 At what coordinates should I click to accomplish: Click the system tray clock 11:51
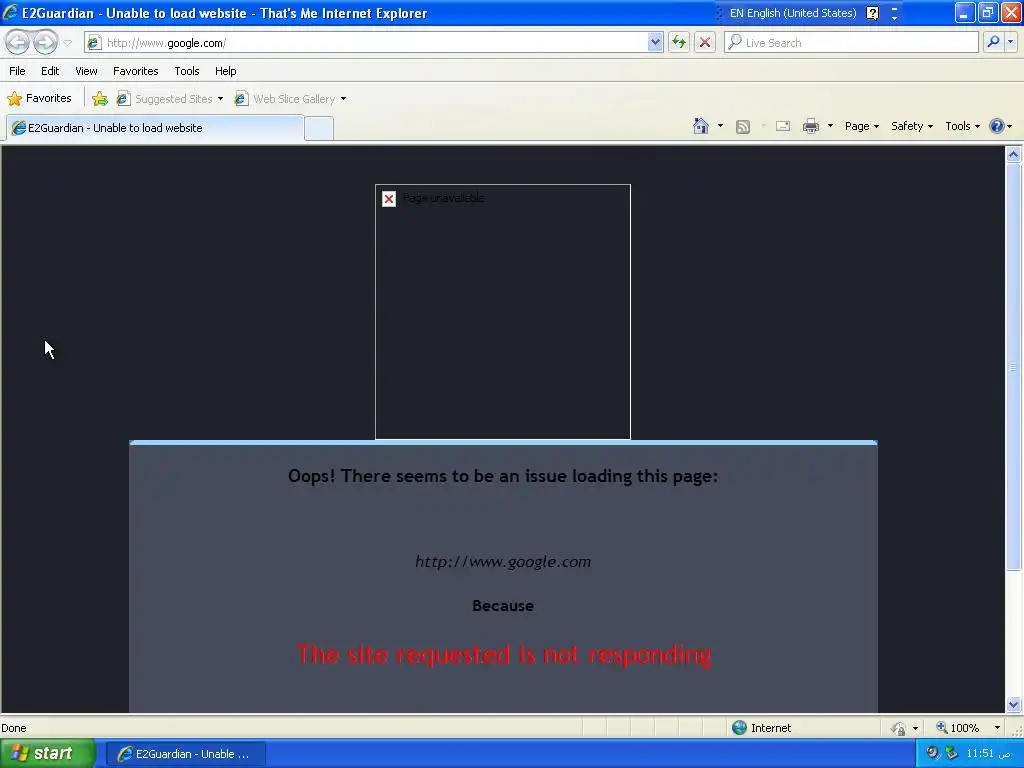click(x=988, y=754)
